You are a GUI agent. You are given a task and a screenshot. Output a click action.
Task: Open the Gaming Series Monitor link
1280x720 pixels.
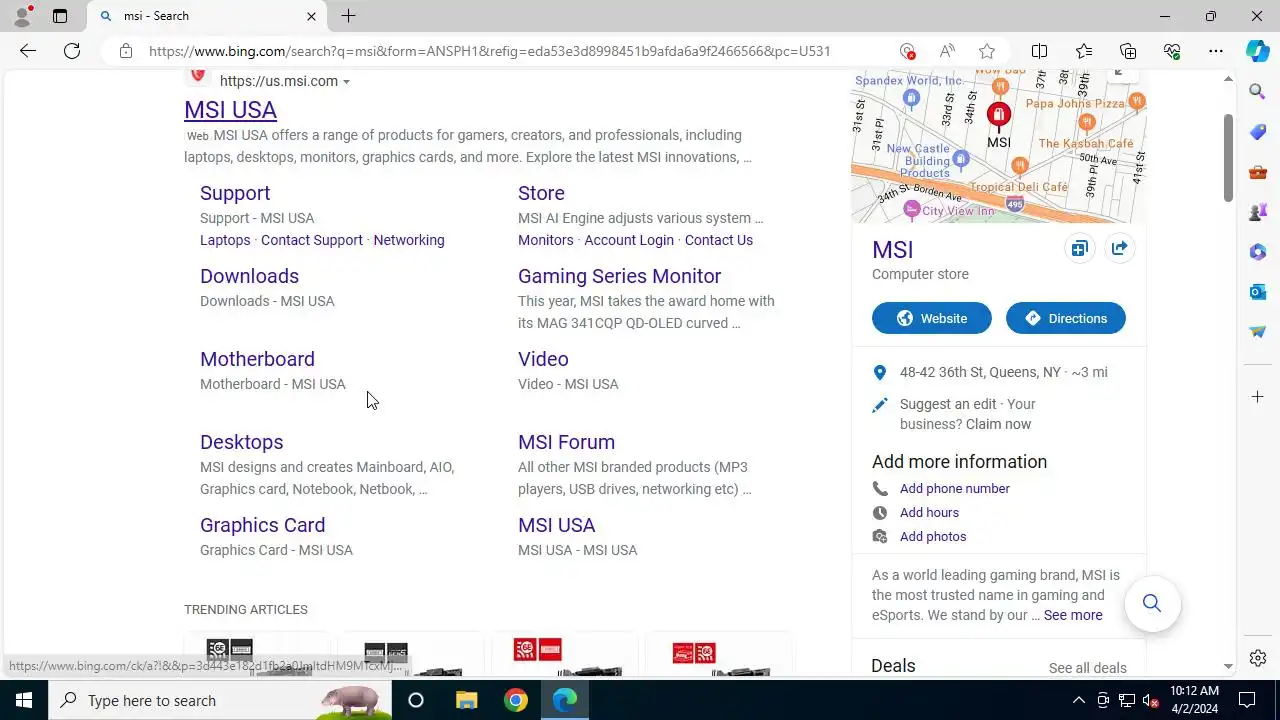coord(619,276)
